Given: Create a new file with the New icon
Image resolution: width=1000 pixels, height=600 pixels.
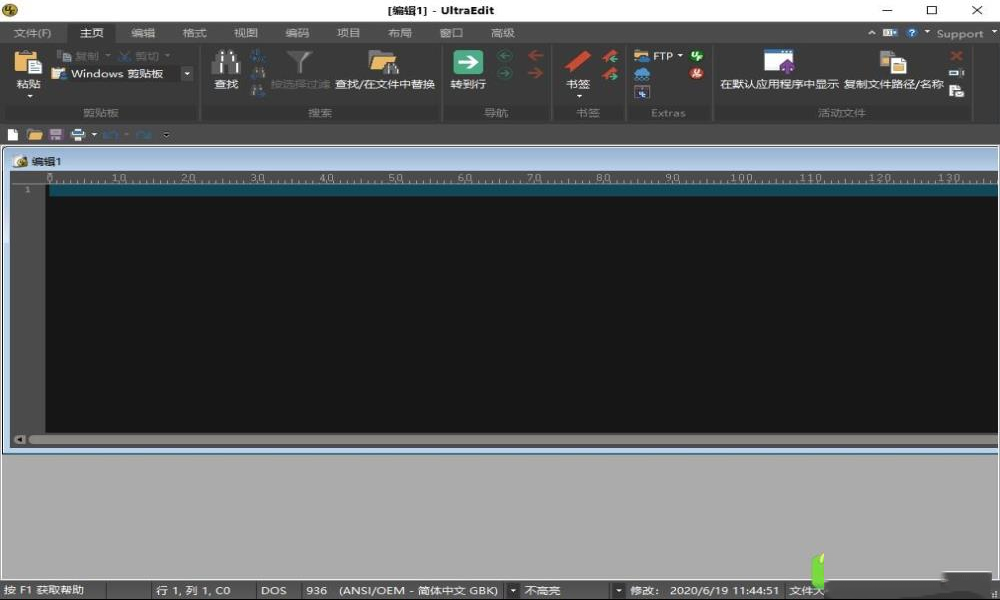Looking at the screenshot, I should 12,133.
